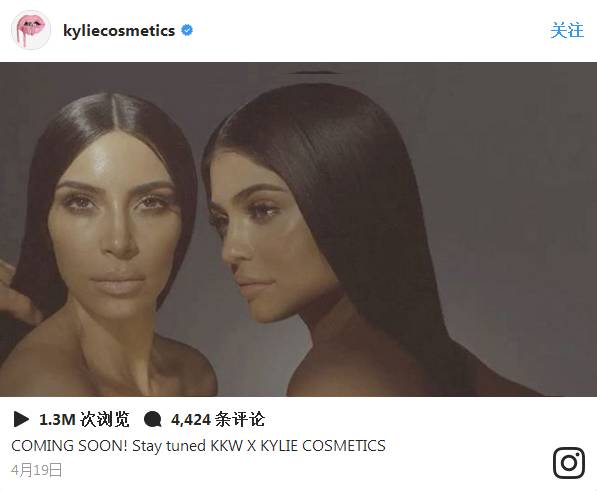Viewport: 597px width, 491px height.
Task: Open the Instagram camera logo
Action: point(569,463)
